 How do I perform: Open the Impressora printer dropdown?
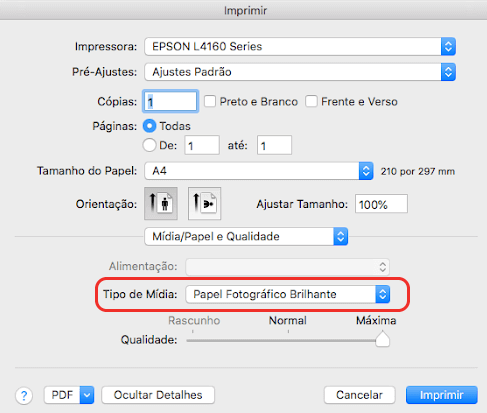tap(300, 46)
